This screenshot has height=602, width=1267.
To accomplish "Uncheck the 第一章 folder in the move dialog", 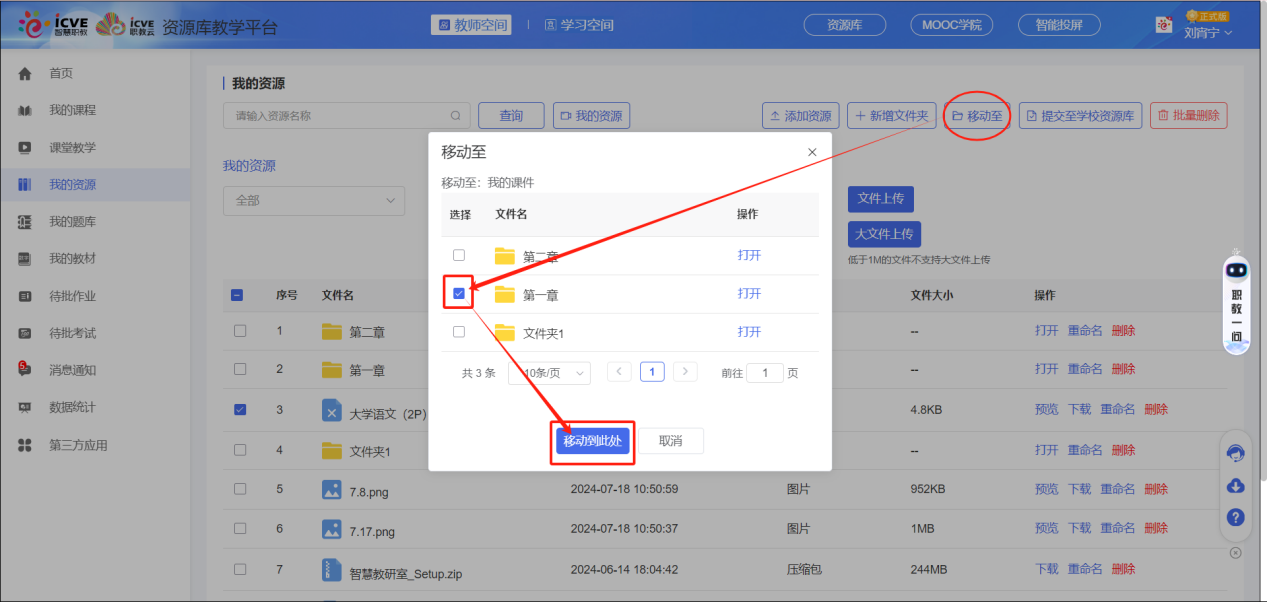I will click(x=459, y=294).
